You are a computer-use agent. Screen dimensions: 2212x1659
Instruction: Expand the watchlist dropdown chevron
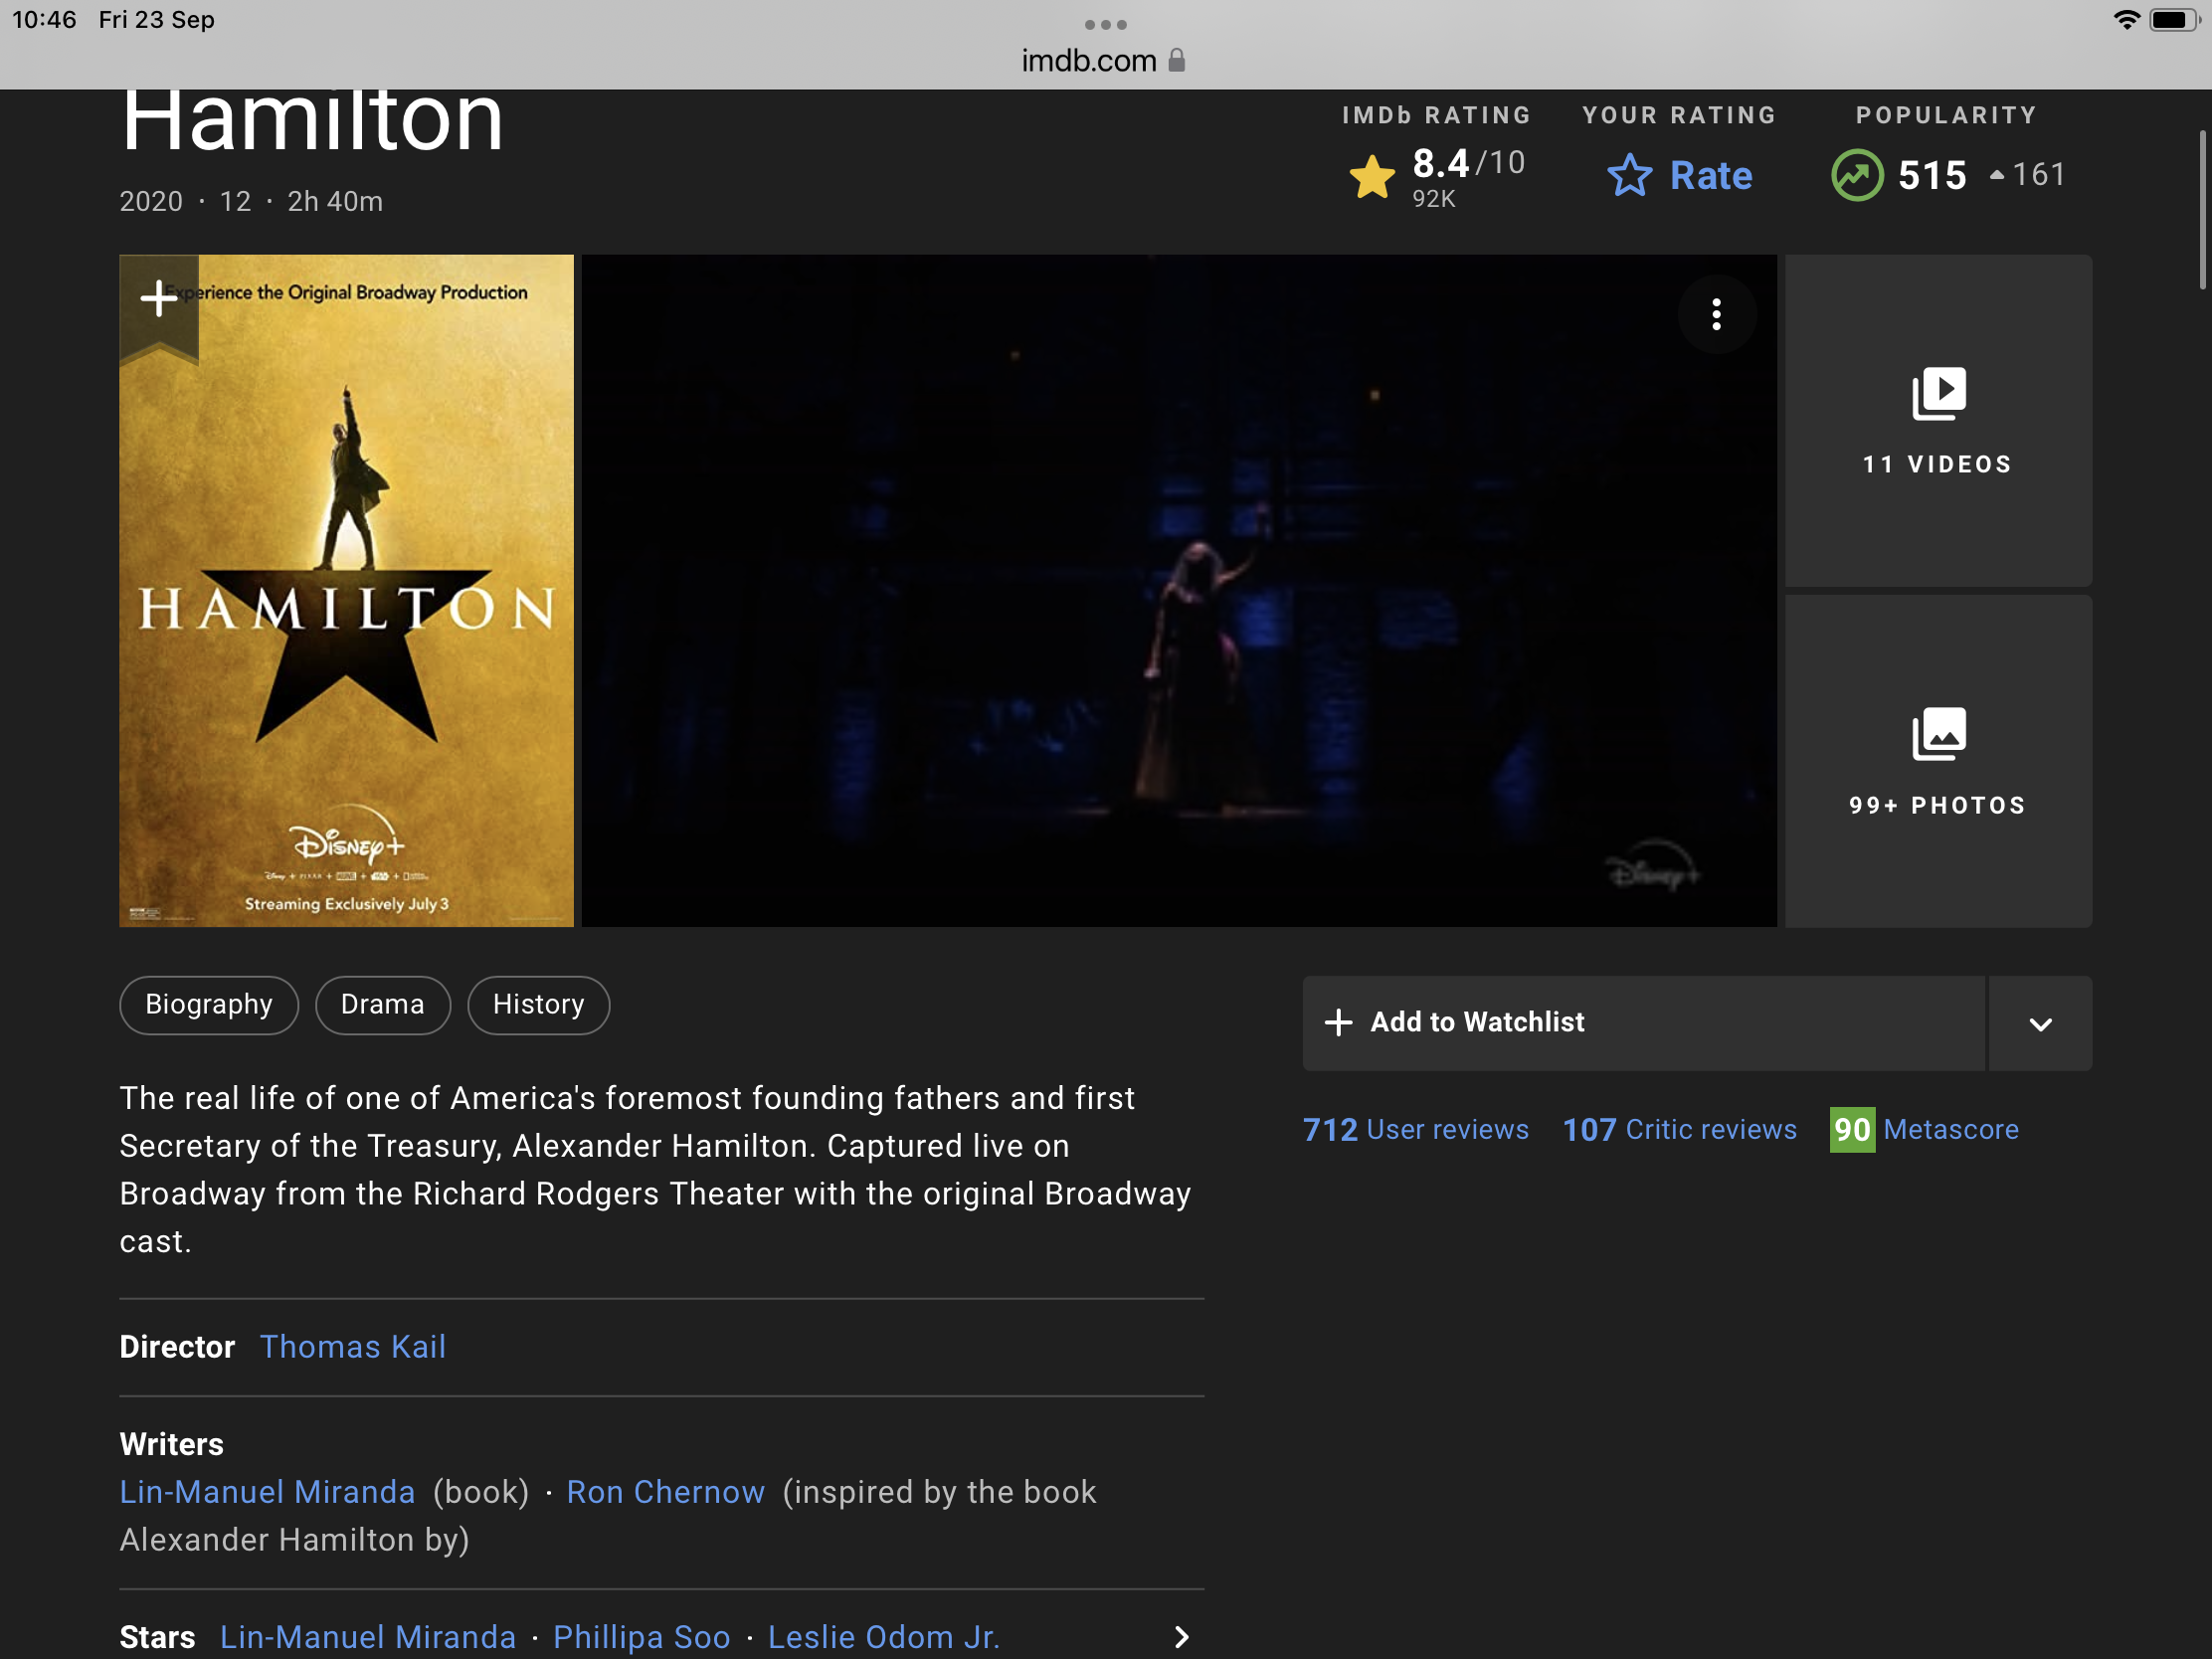coord(2040,1023)
